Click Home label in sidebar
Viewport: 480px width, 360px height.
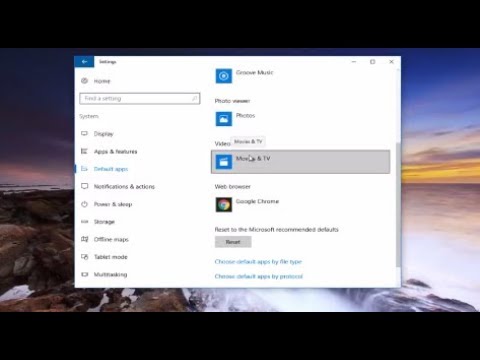coord(102,81)
